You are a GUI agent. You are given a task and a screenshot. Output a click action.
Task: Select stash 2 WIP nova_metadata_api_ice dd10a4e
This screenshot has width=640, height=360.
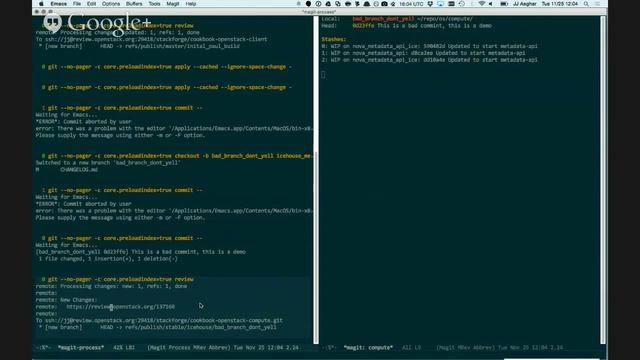click(429, 60)
